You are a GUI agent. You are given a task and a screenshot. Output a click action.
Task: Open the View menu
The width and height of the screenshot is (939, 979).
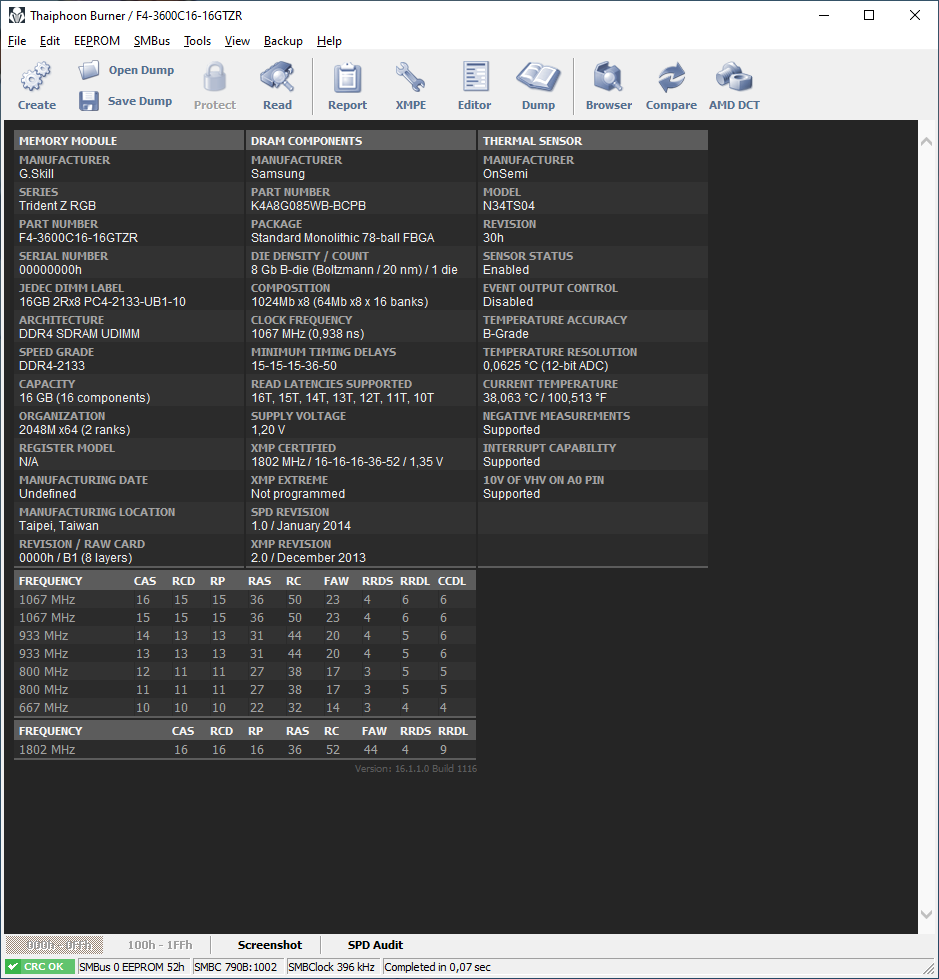[237, 41]
